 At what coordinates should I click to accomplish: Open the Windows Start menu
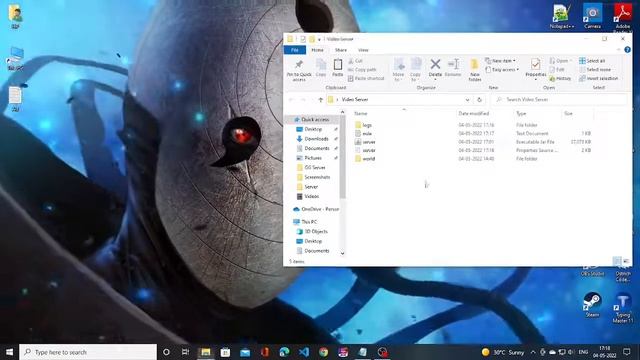9,352
